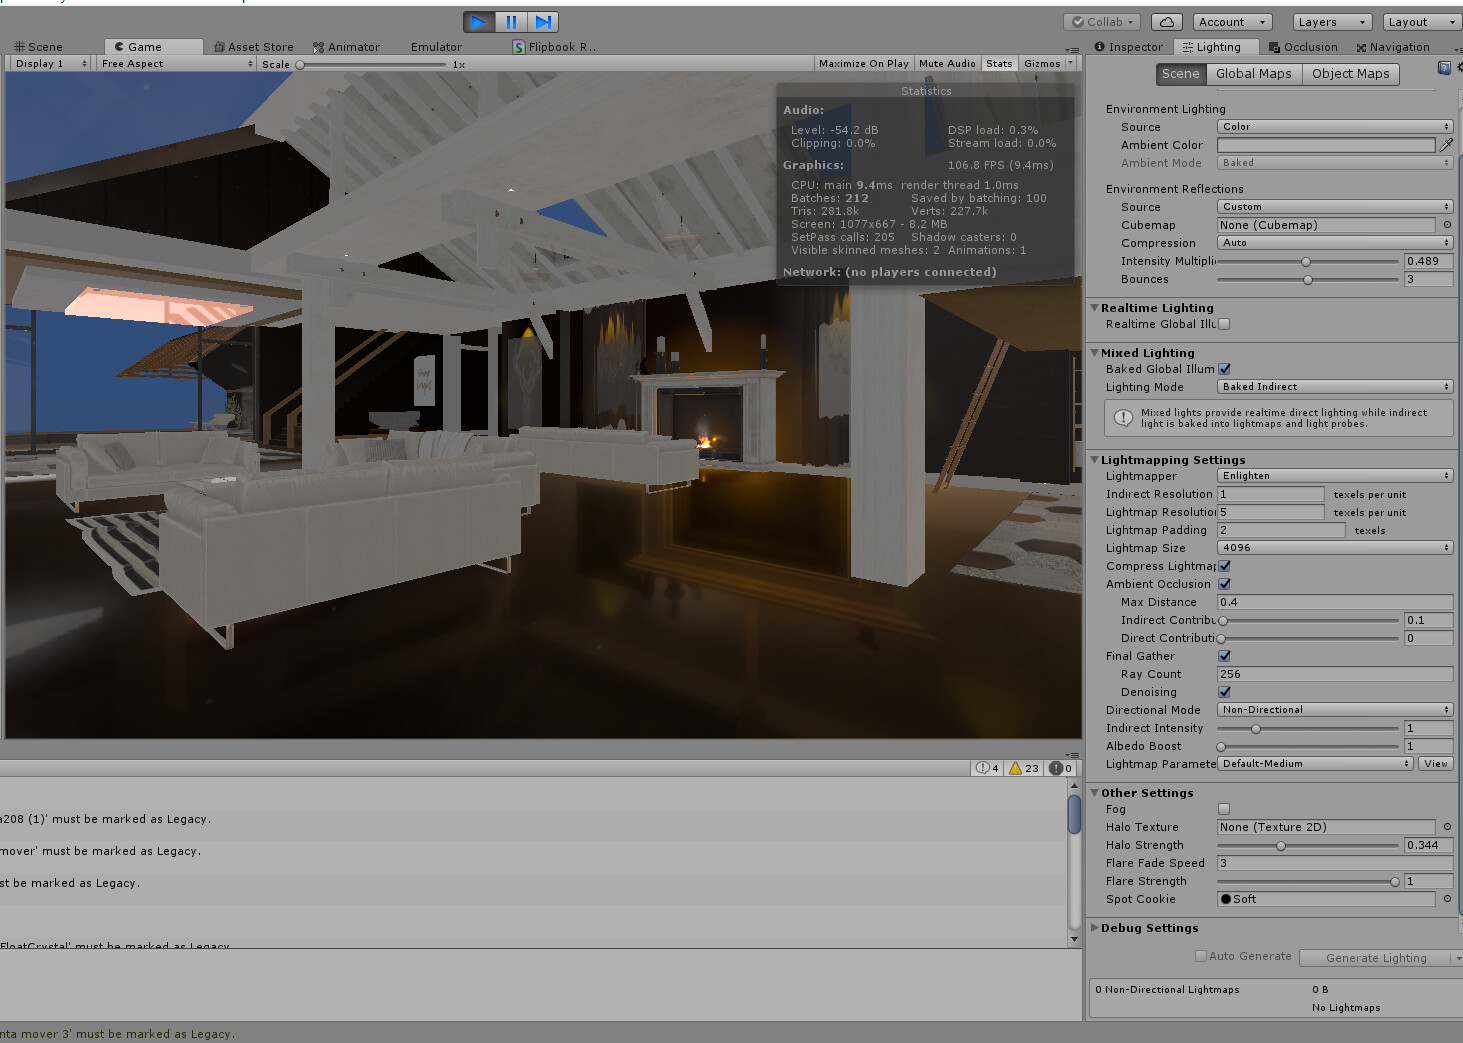Image resolution: width=1463 pixels, height=1043 pixels.
Task: Switch to the Object Maps tab
Action: click(1350, 73)
